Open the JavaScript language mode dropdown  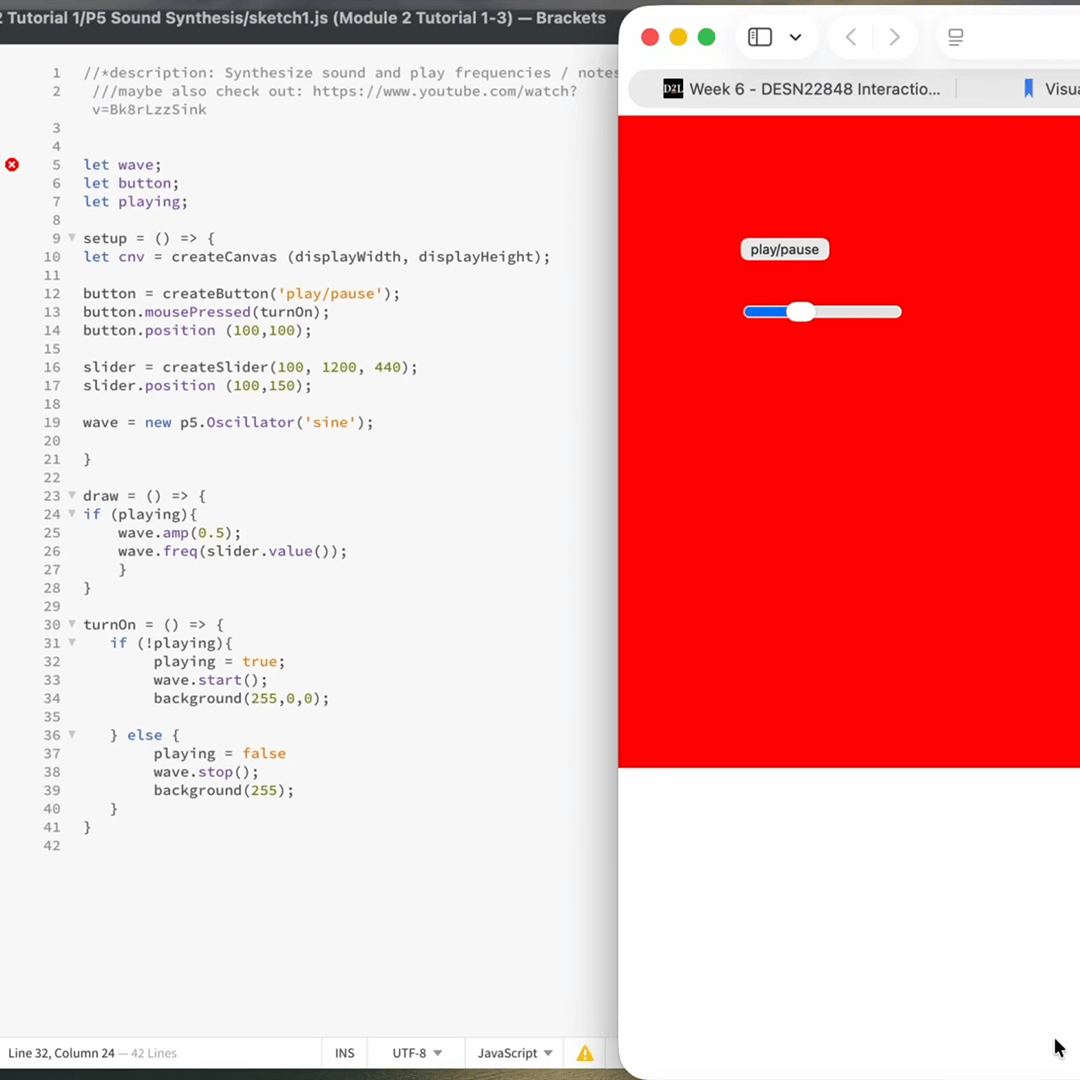pyautogui.click(x=514, y=1053)
